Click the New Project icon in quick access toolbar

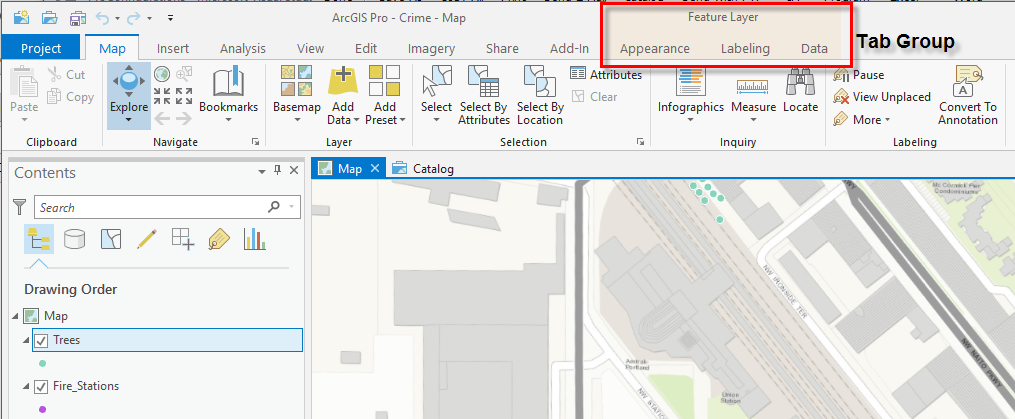[x=21, y=17]
